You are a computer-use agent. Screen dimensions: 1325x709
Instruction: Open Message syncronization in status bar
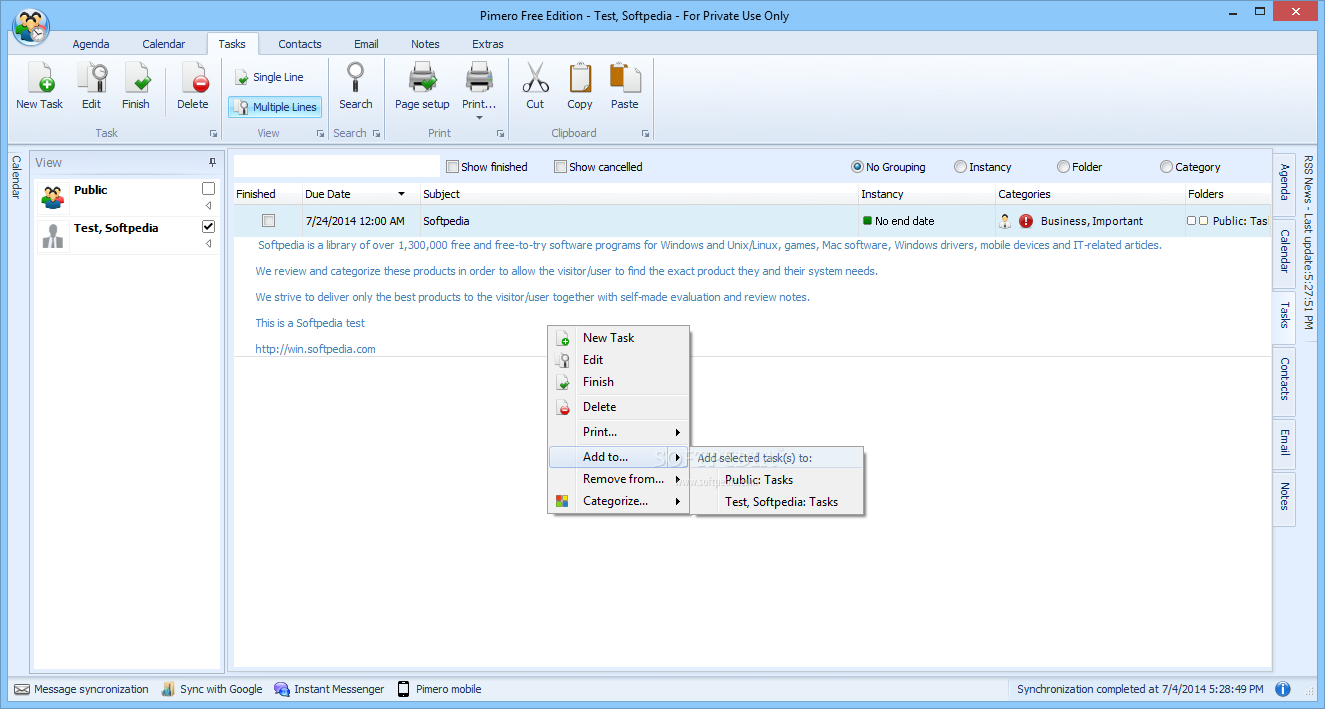click(x=82, y=689)
